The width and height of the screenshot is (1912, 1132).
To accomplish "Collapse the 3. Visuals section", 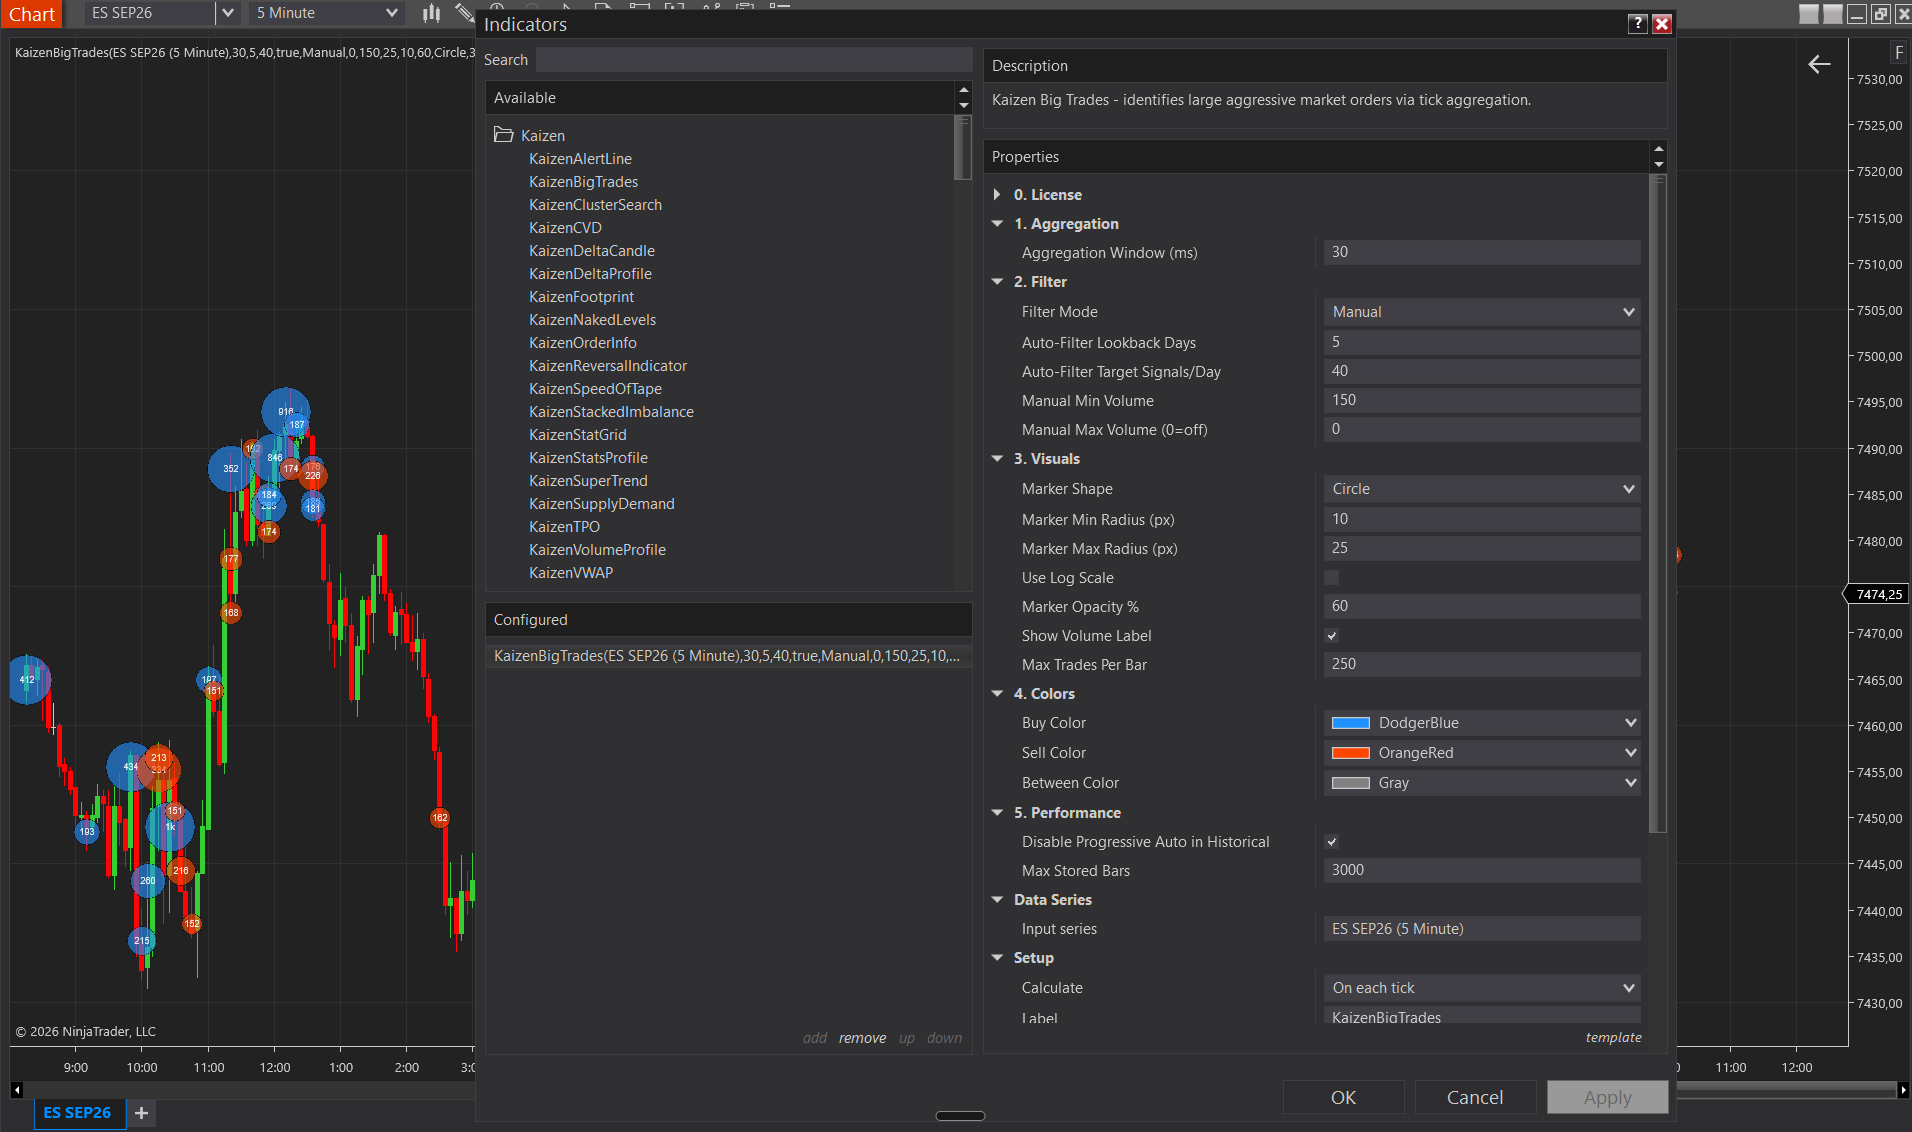I will (x=997, y=459).
